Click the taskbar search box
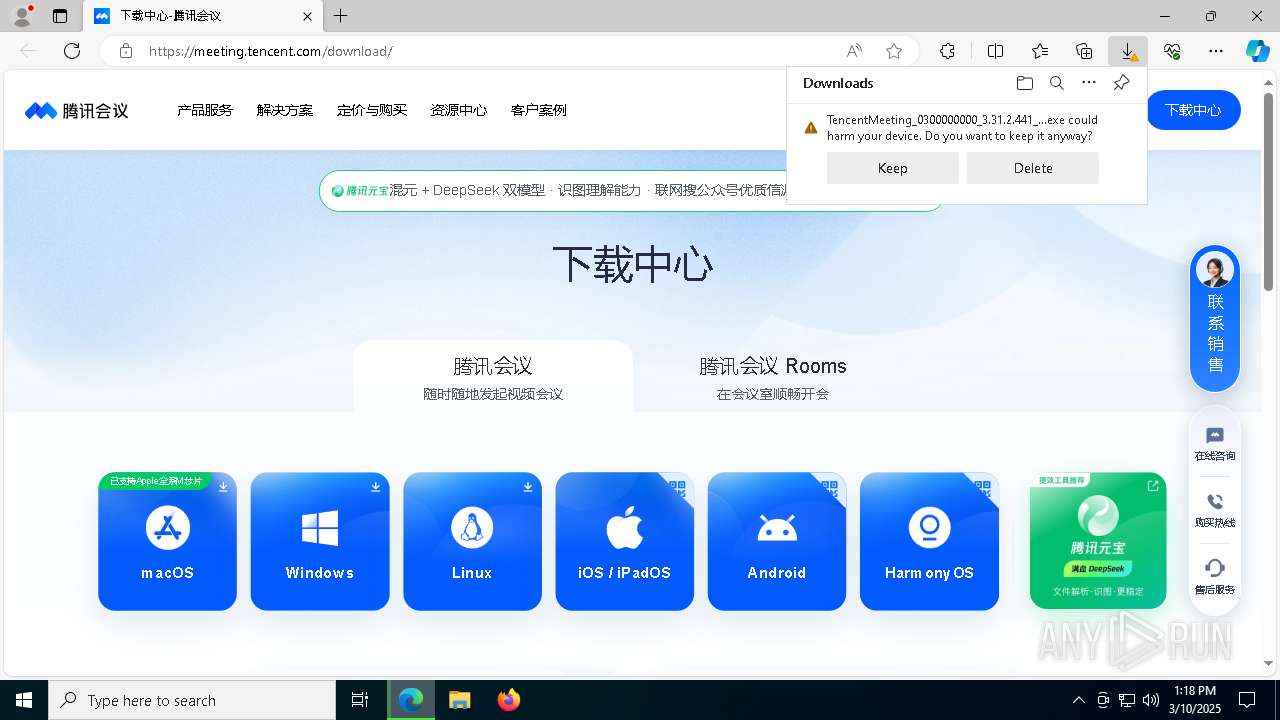This screenshot has width=1280, height=720. click(x=192, y=700)
